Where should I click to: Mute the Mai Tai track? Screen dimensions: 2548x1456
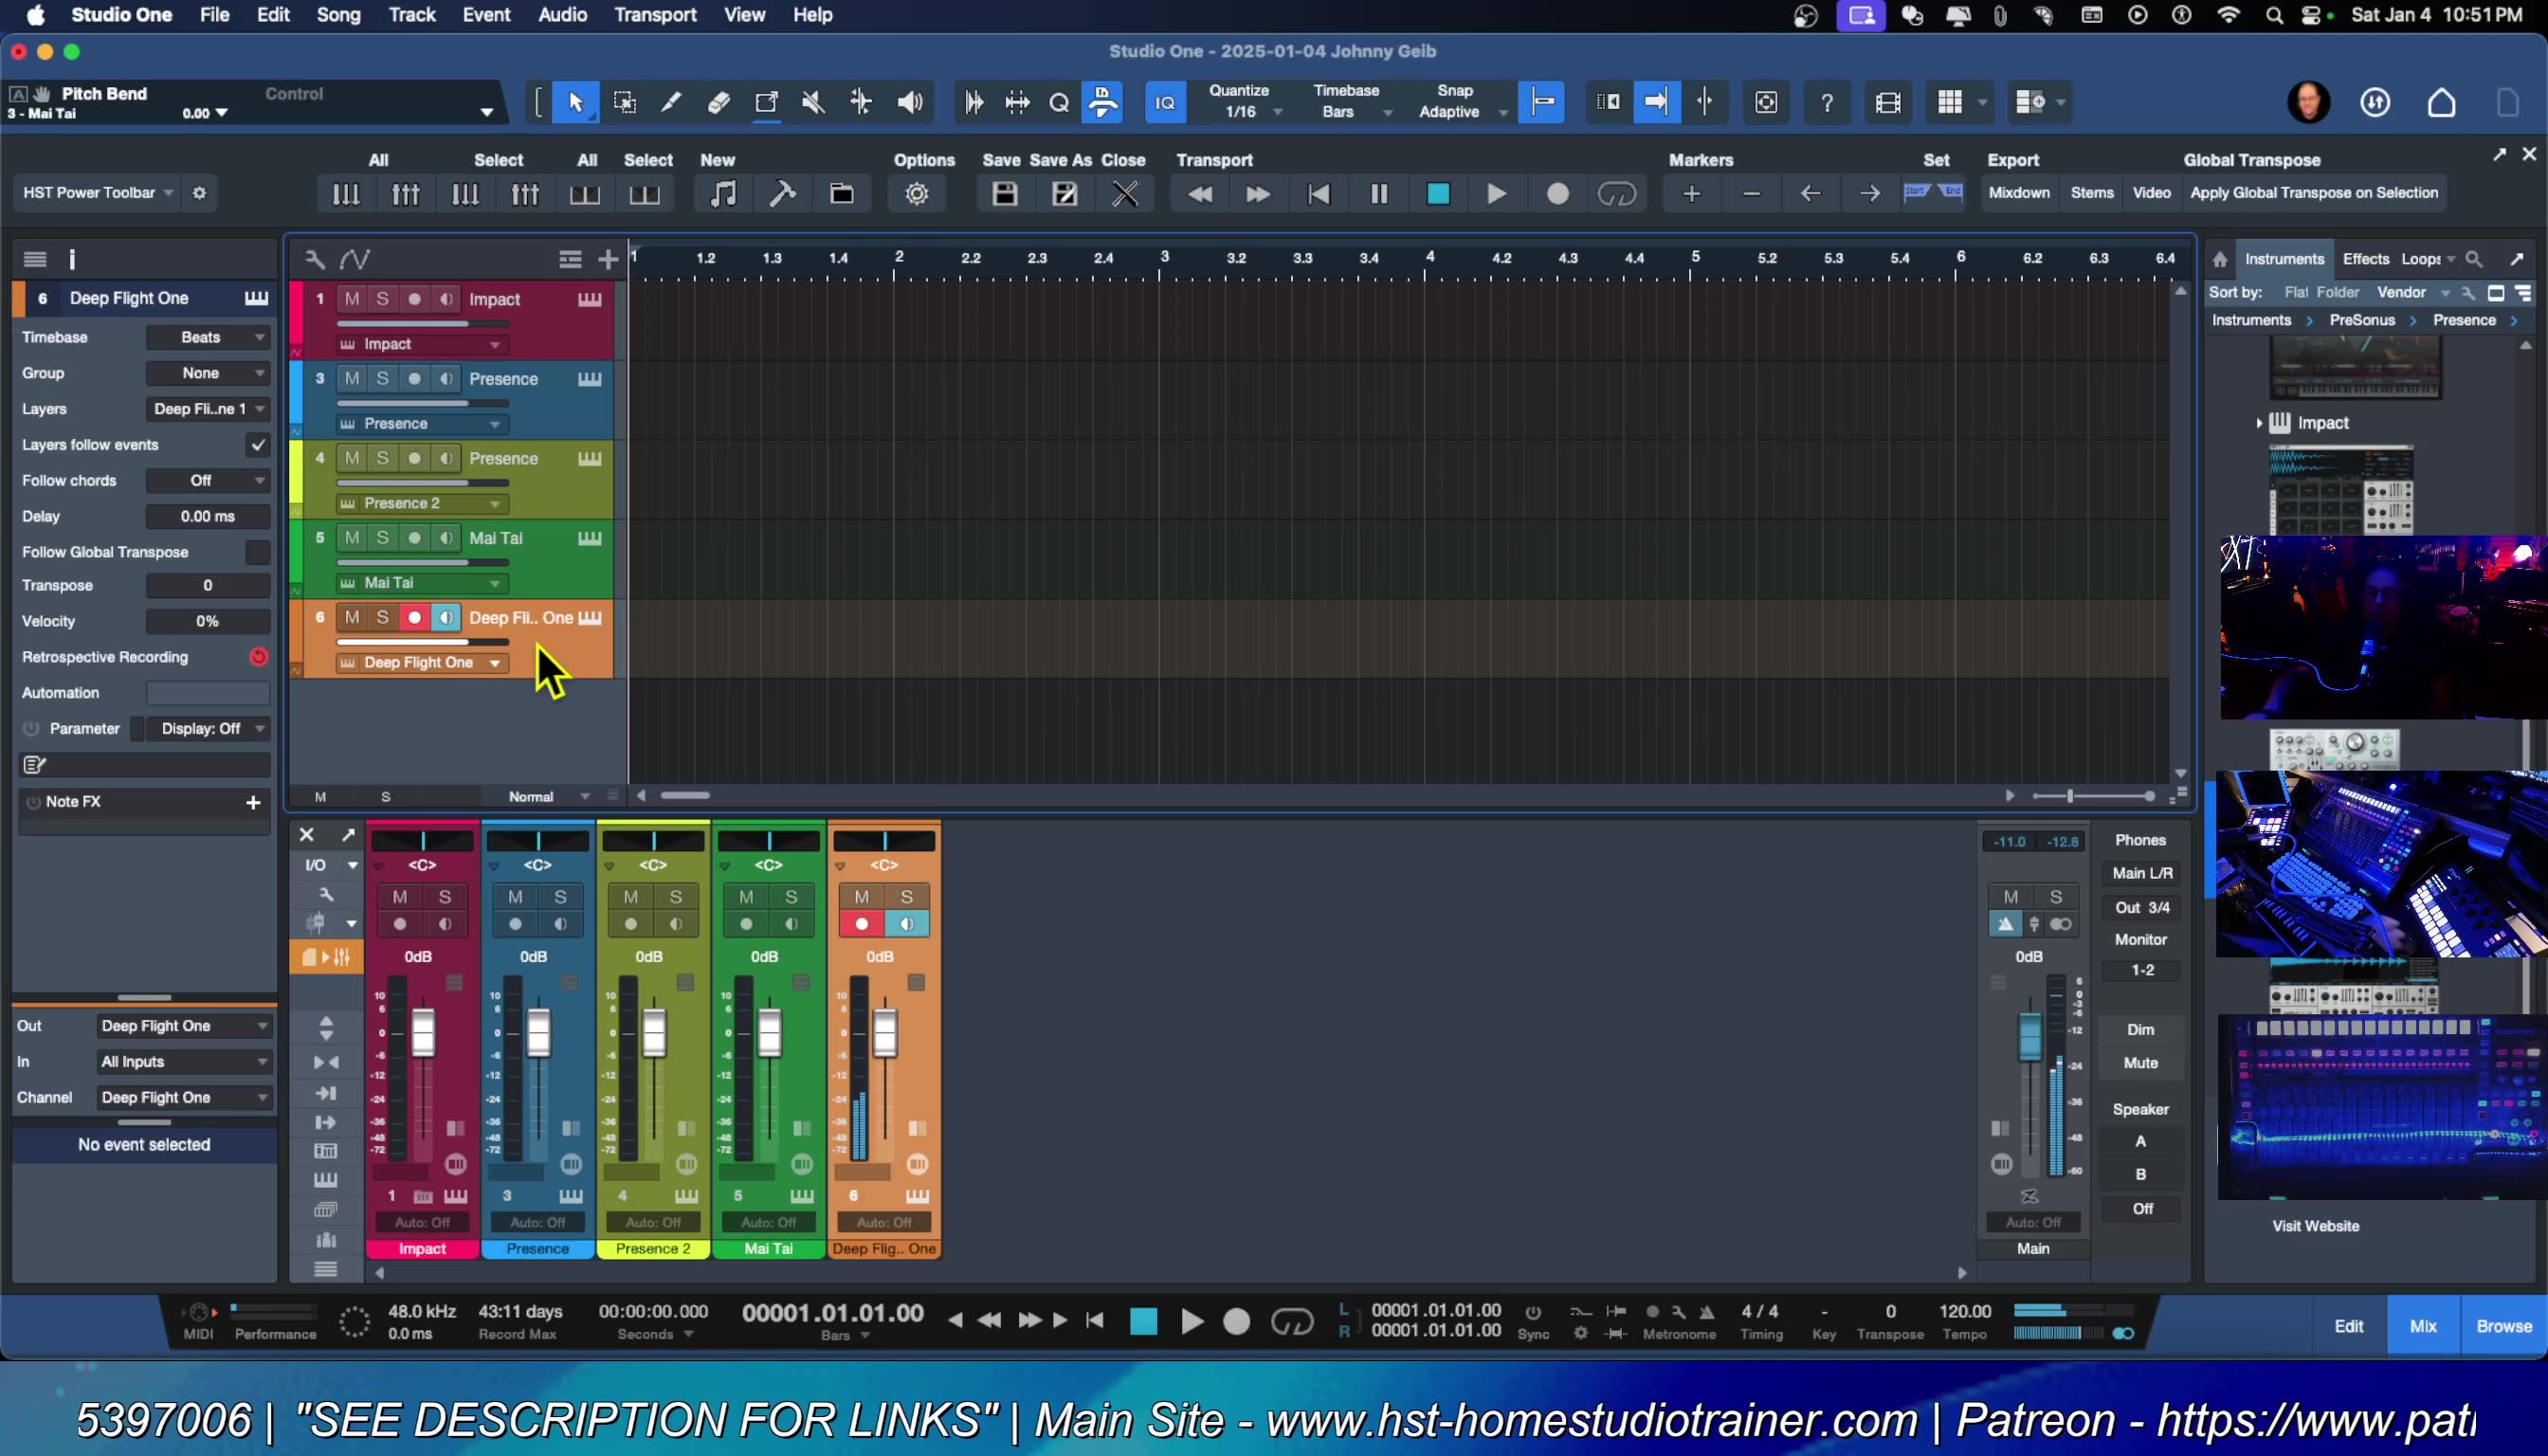[x=351, y=538]
